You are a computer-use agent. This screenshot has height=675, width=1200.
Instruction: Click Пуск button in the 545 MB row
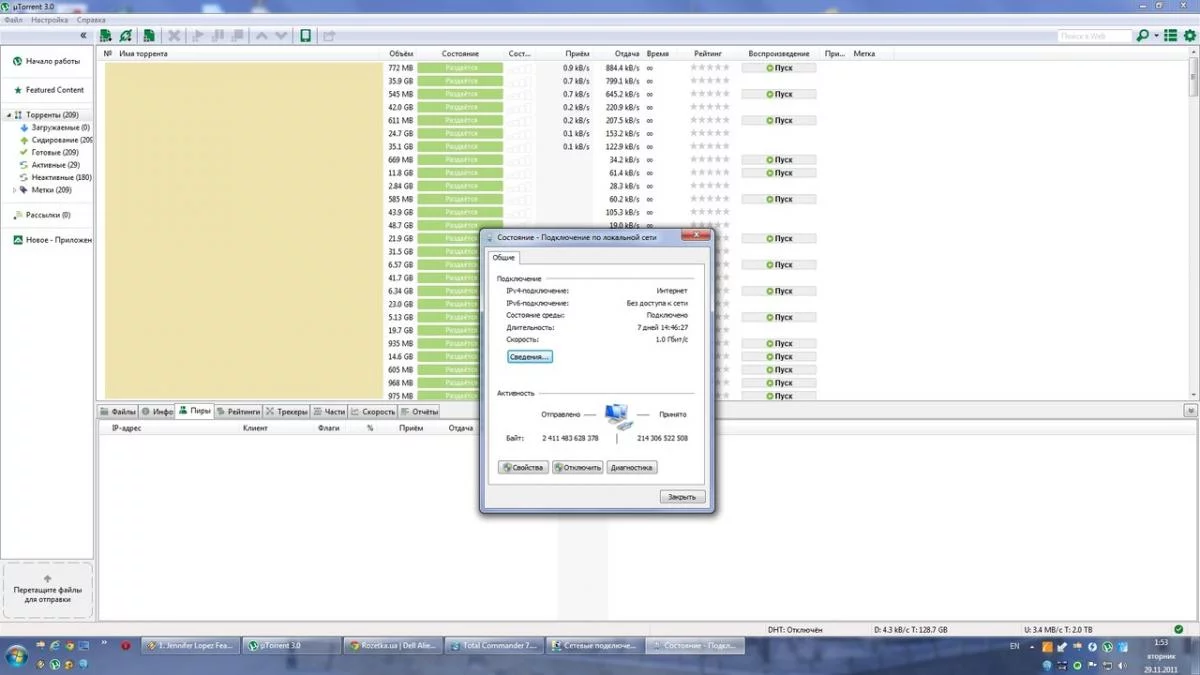[x=779, y=94]
